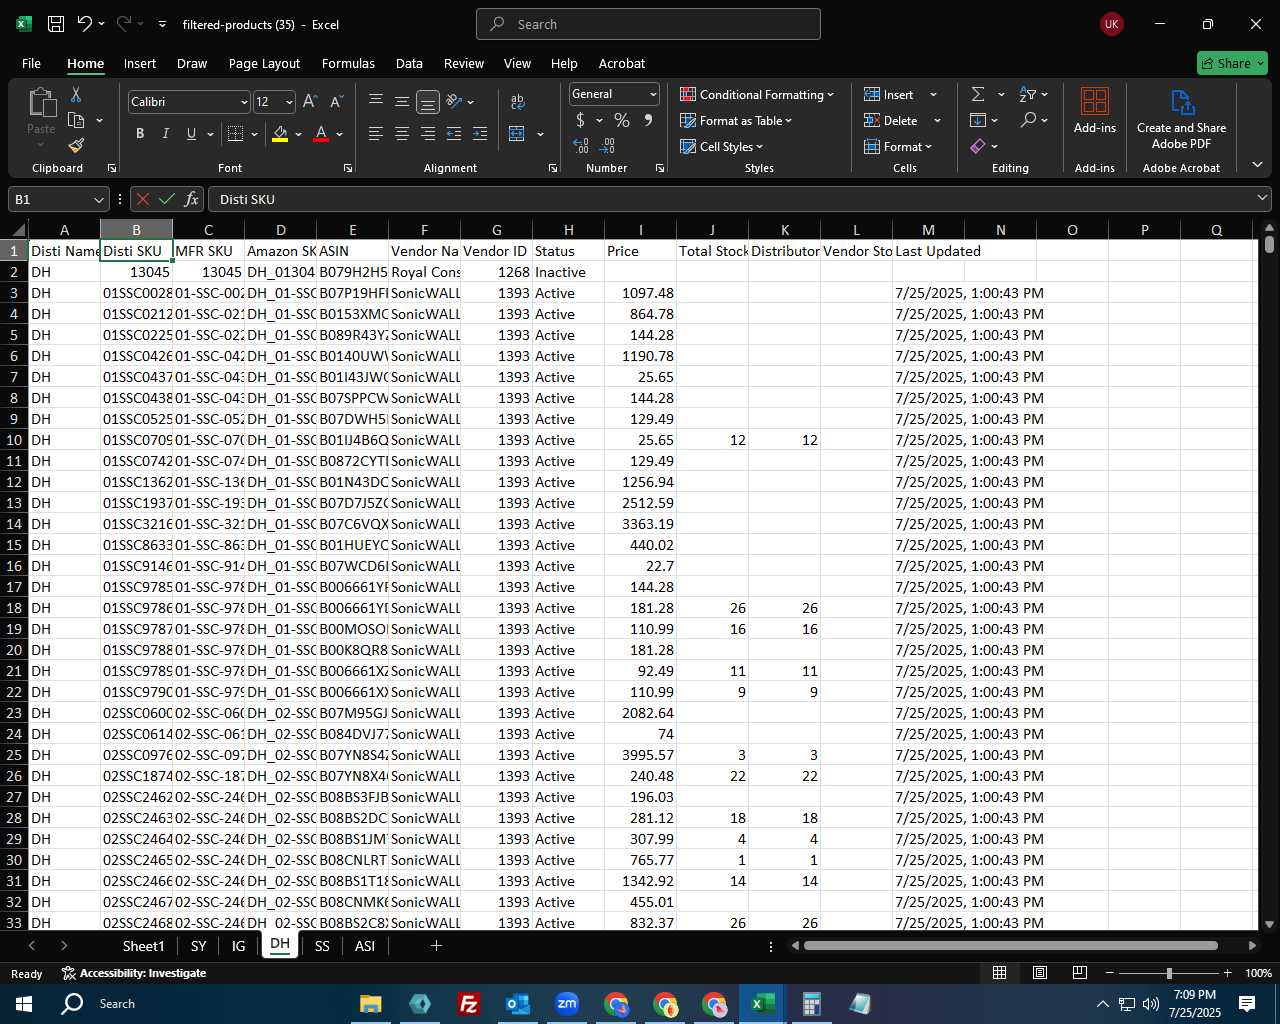Click the Increase Decimal icon

click(x=581, y=146)
